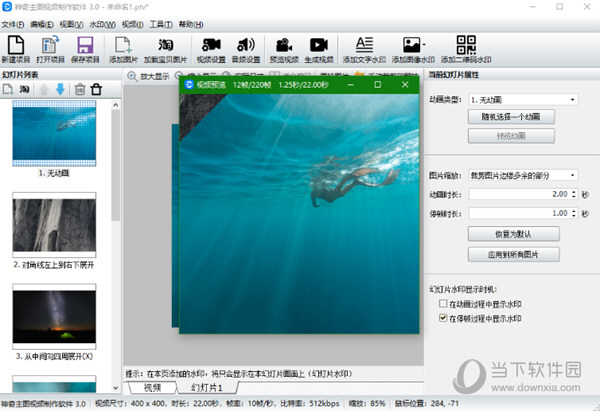
Task: Add a QR code watermark 添加二维码水印
Action: pyautogui.click(x=466, y=49)
